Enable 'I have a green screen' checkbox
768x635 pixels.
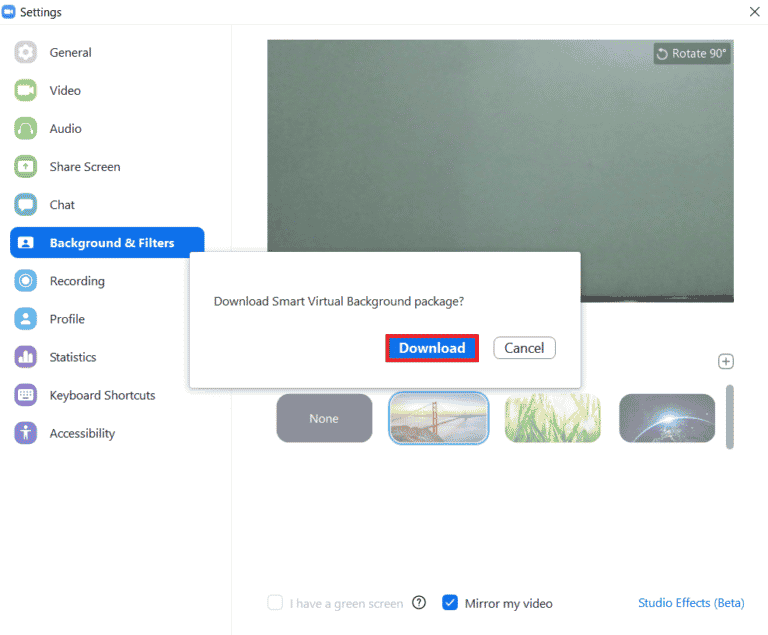[x=275, y=603]
